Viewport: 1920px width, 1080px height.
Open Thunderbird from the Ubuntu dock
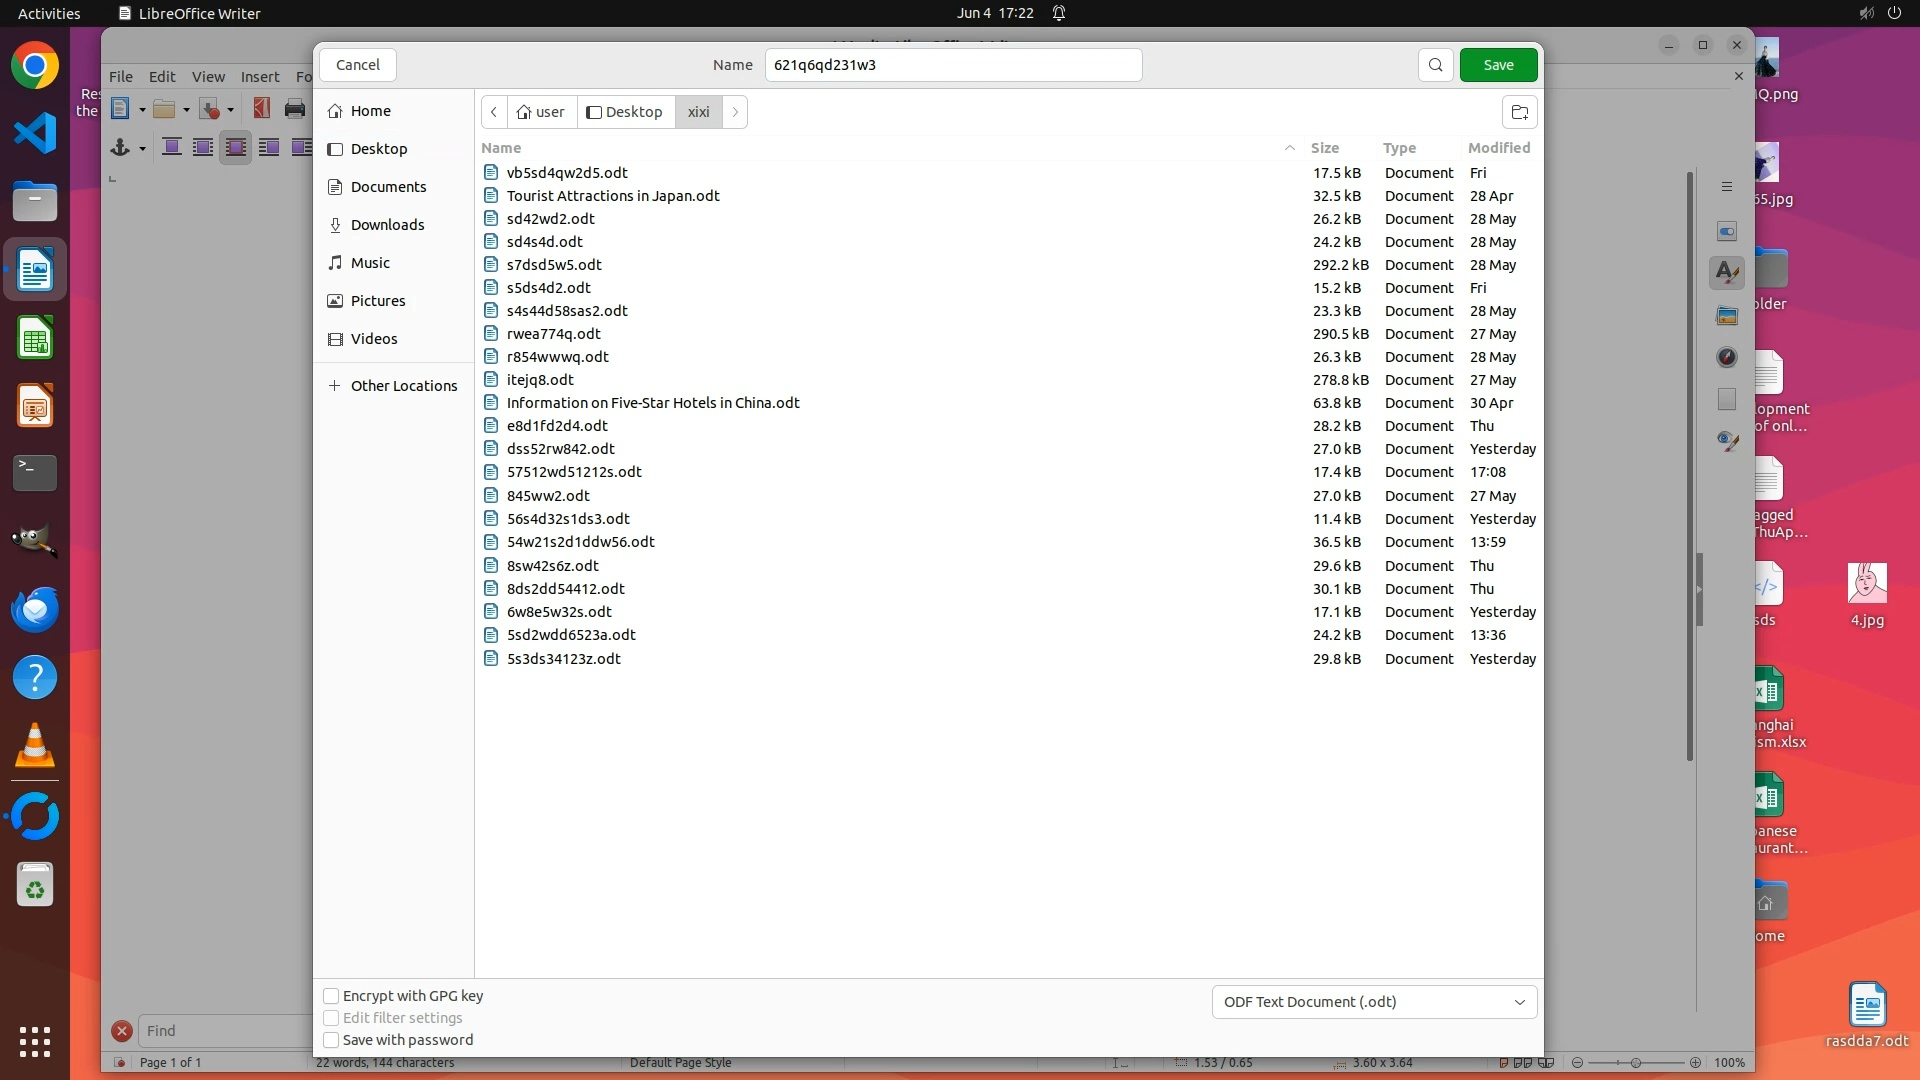click(x=35, y=609)
